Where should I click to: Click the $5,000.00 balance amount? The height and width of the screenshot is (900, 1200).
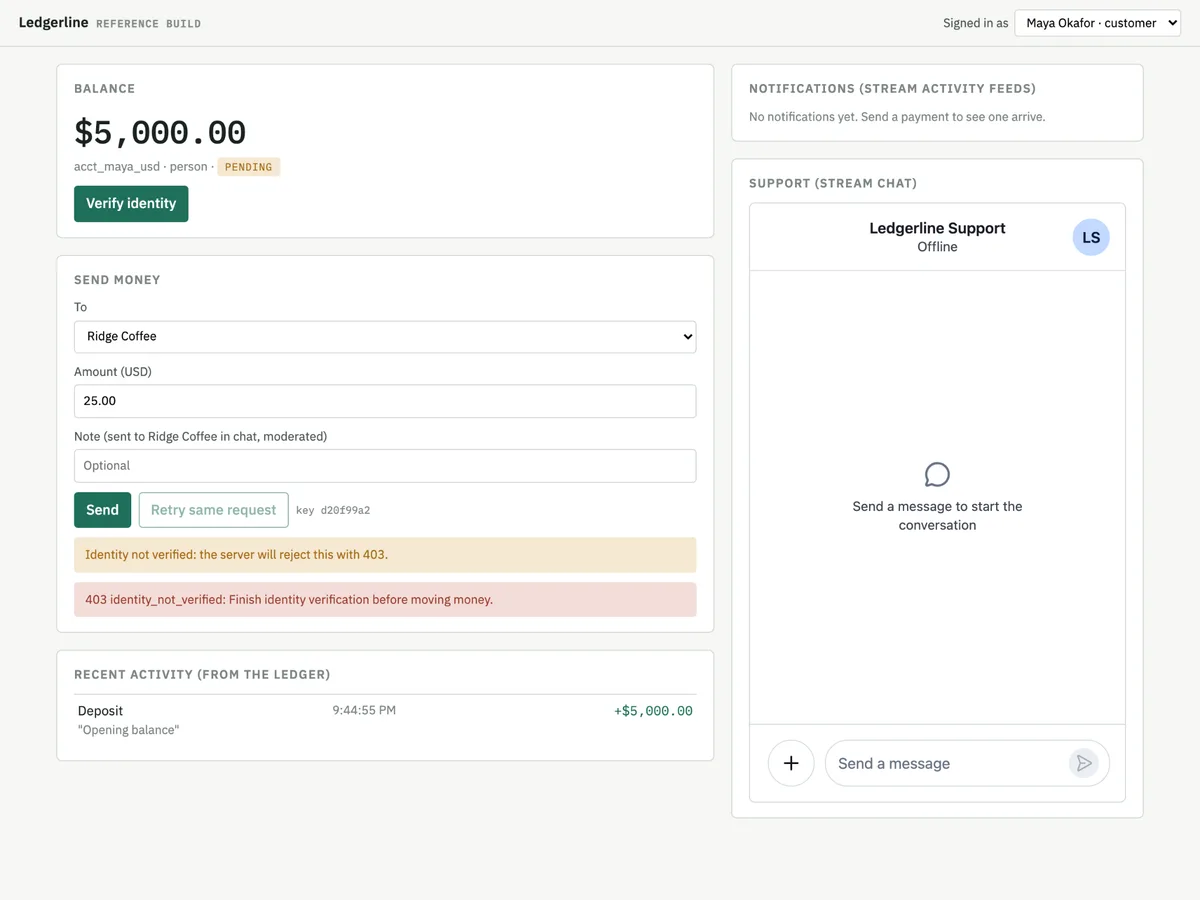coord(160,132)
